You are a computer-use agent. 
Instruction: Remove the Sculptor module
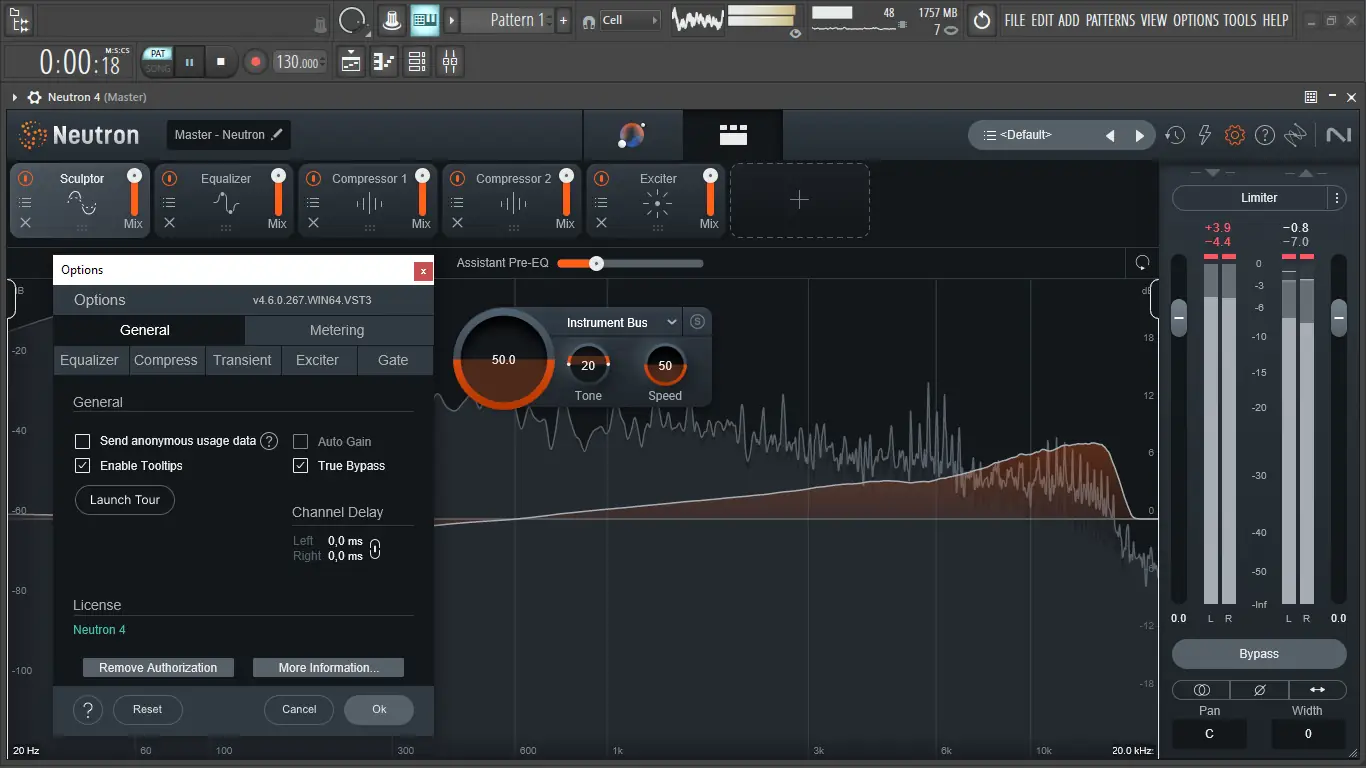pos(25,223)
